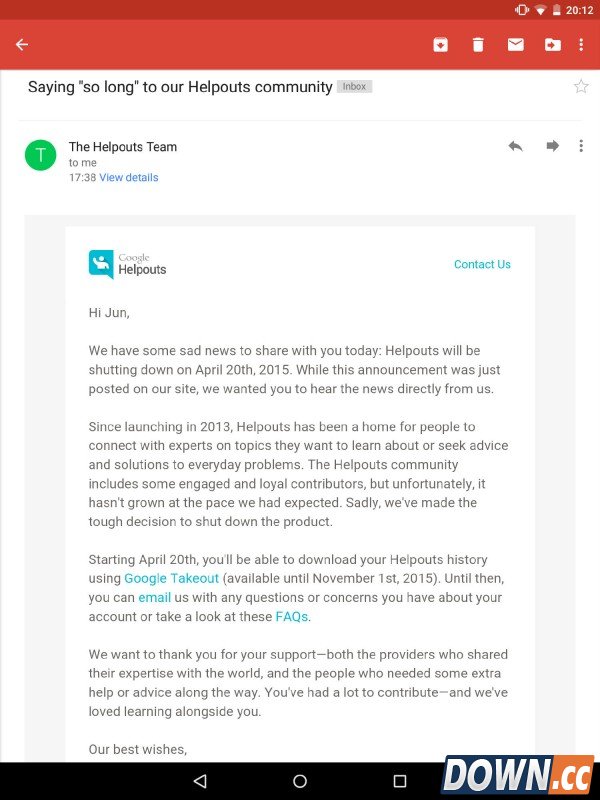The height and width of the screenshot is (800, 600).
Task: Open the FAQs link
Action: [x=291, y=617]
